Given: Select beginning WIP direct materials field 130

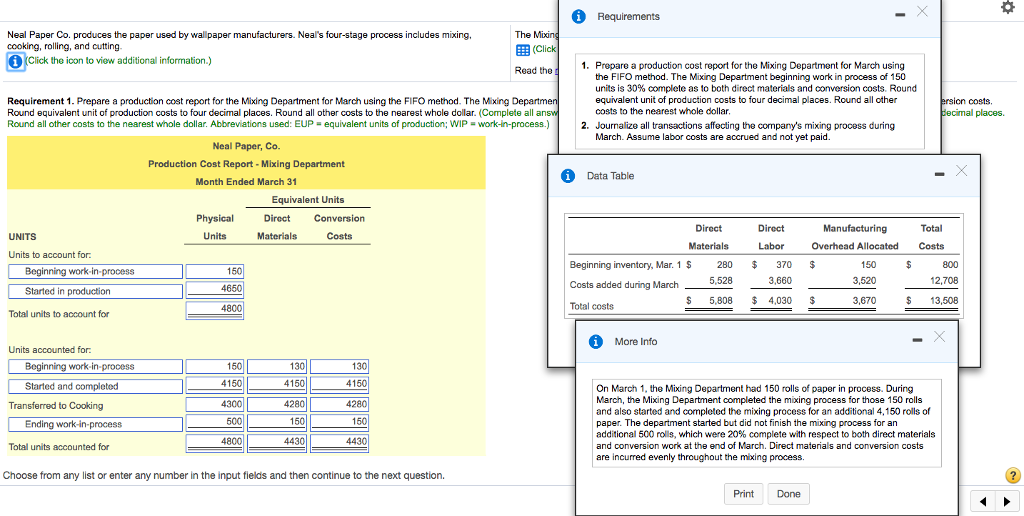Looking at the screenshot, I should click(278, 366).
